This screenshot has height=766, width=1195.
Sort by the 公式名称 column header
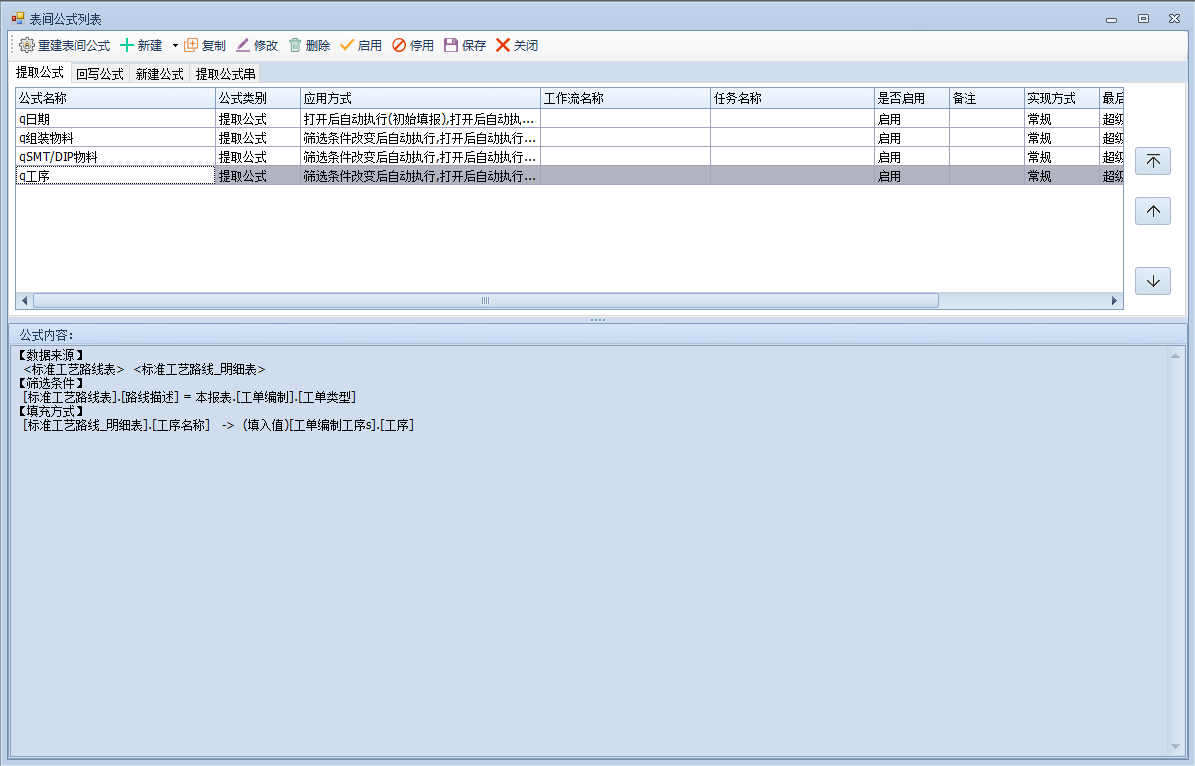coord(115,98)
